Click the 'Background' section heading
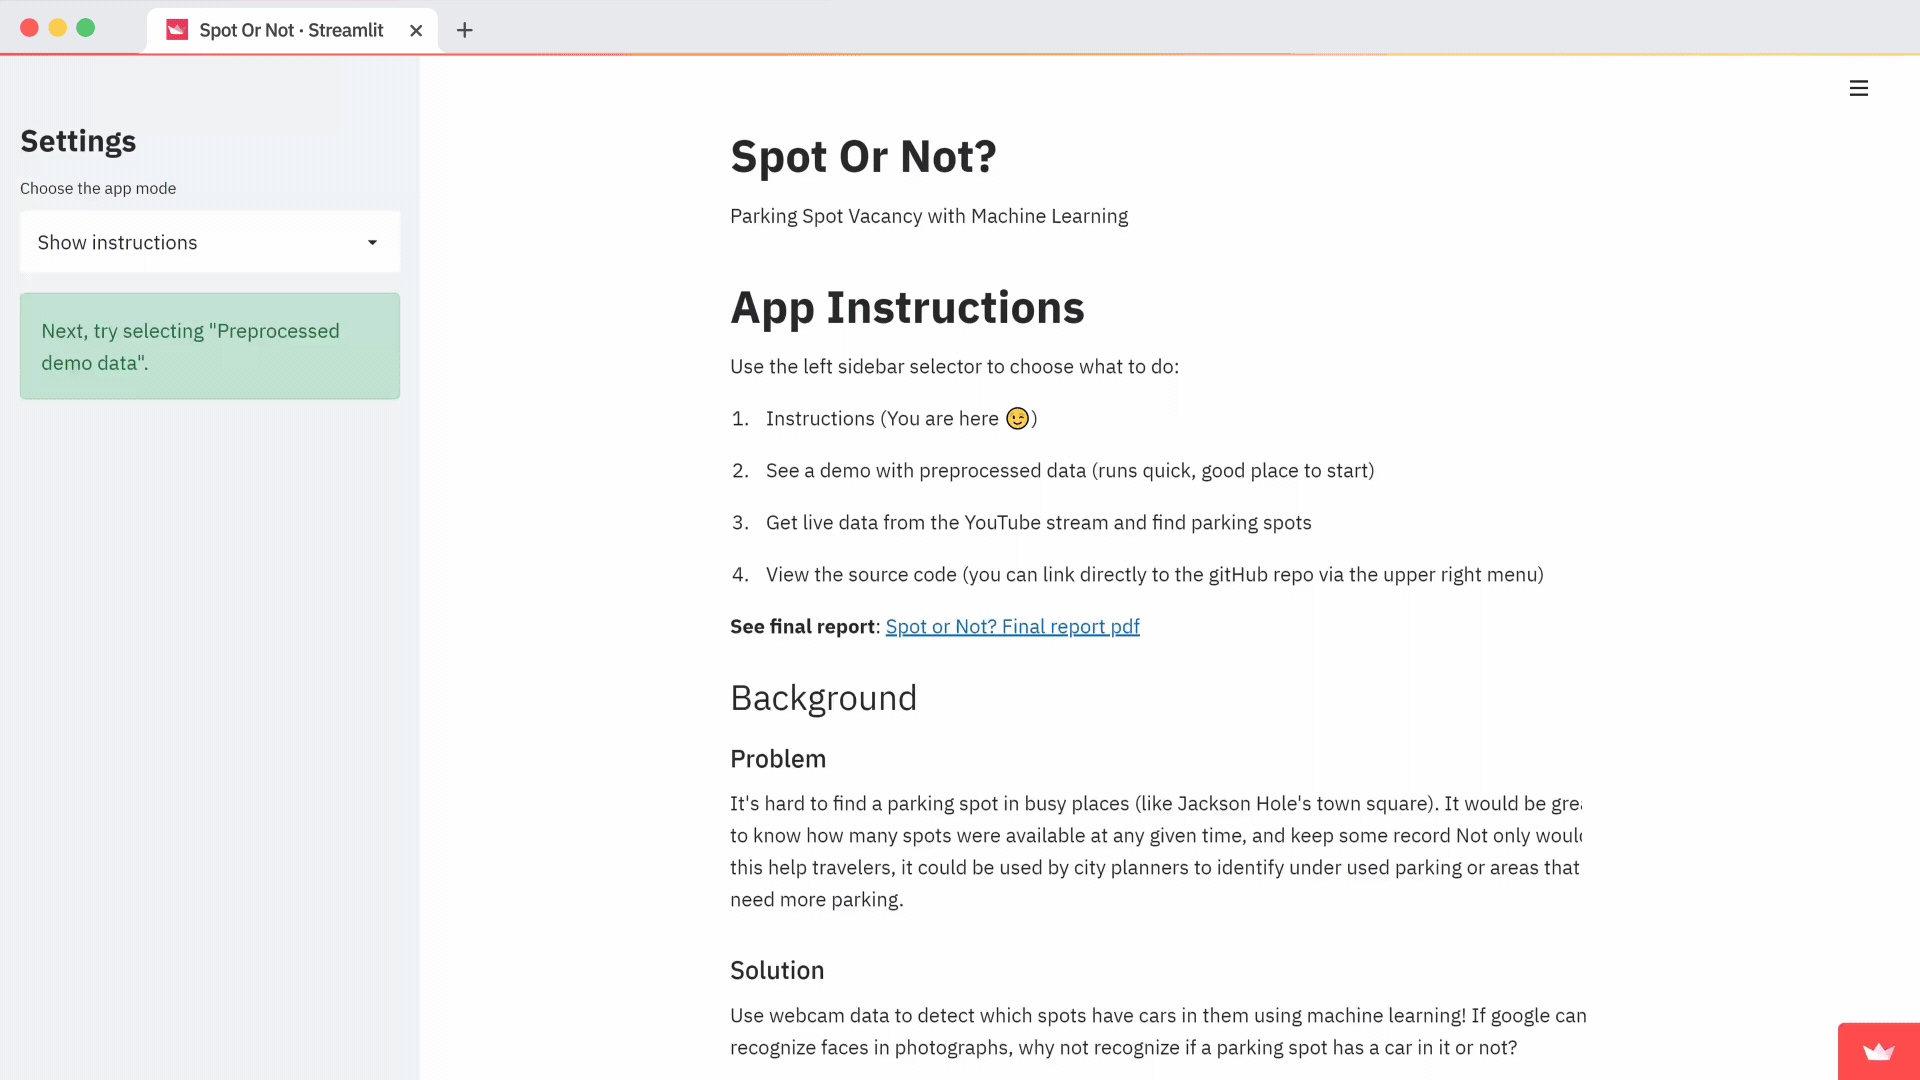This screenshot has width=1920, height=1080. pyautogui.click(x=823, y=698)
